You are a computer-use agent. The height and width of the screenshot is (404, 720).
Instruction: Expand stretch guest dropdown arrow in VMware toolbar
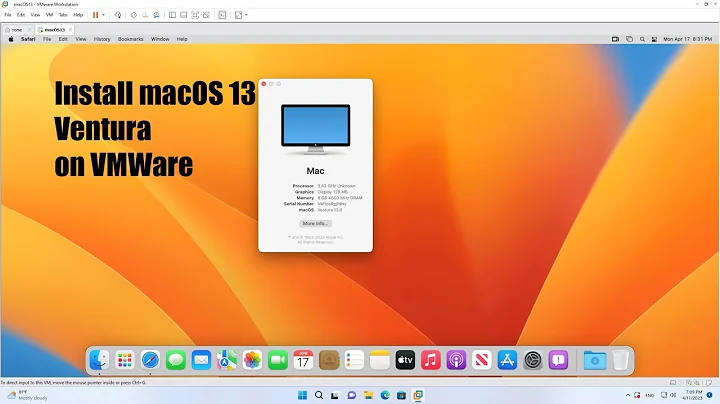click(247, 15)
